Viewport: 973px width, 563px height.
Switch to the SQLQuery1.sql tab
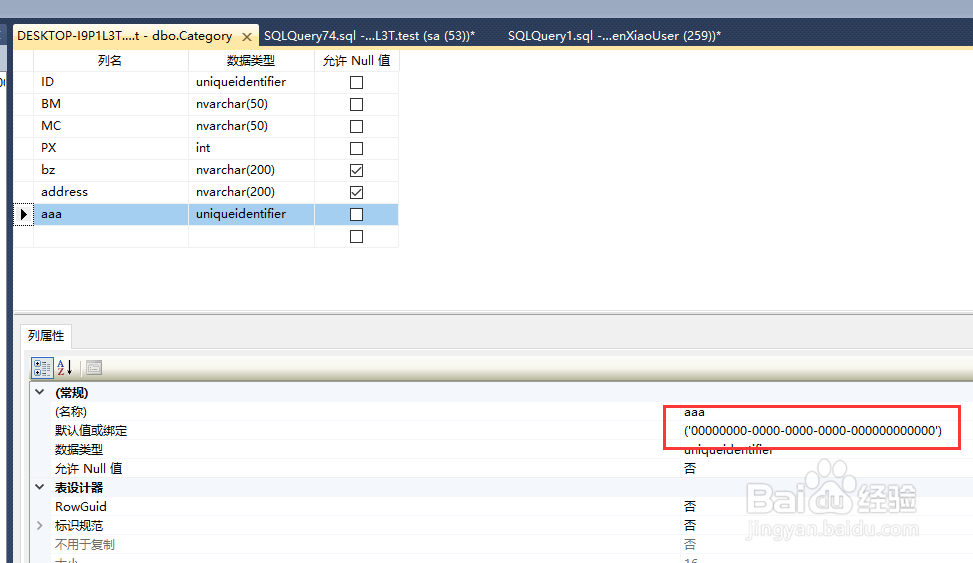coord(614,36)
